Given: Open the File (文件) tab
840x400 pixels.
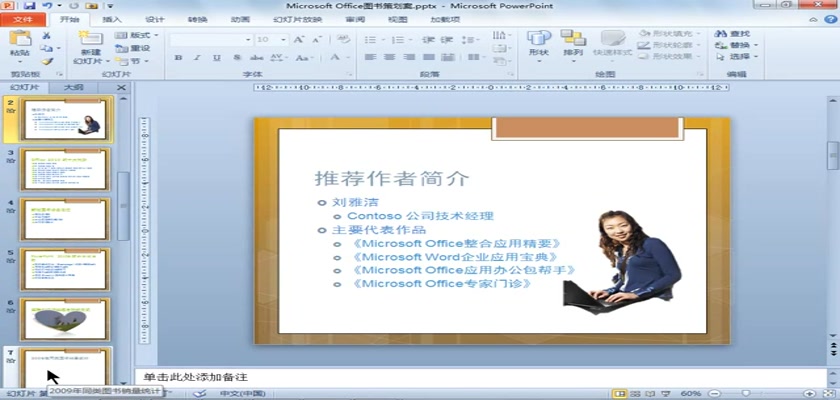Looking at the screenshot, I should tap(22, 20).
